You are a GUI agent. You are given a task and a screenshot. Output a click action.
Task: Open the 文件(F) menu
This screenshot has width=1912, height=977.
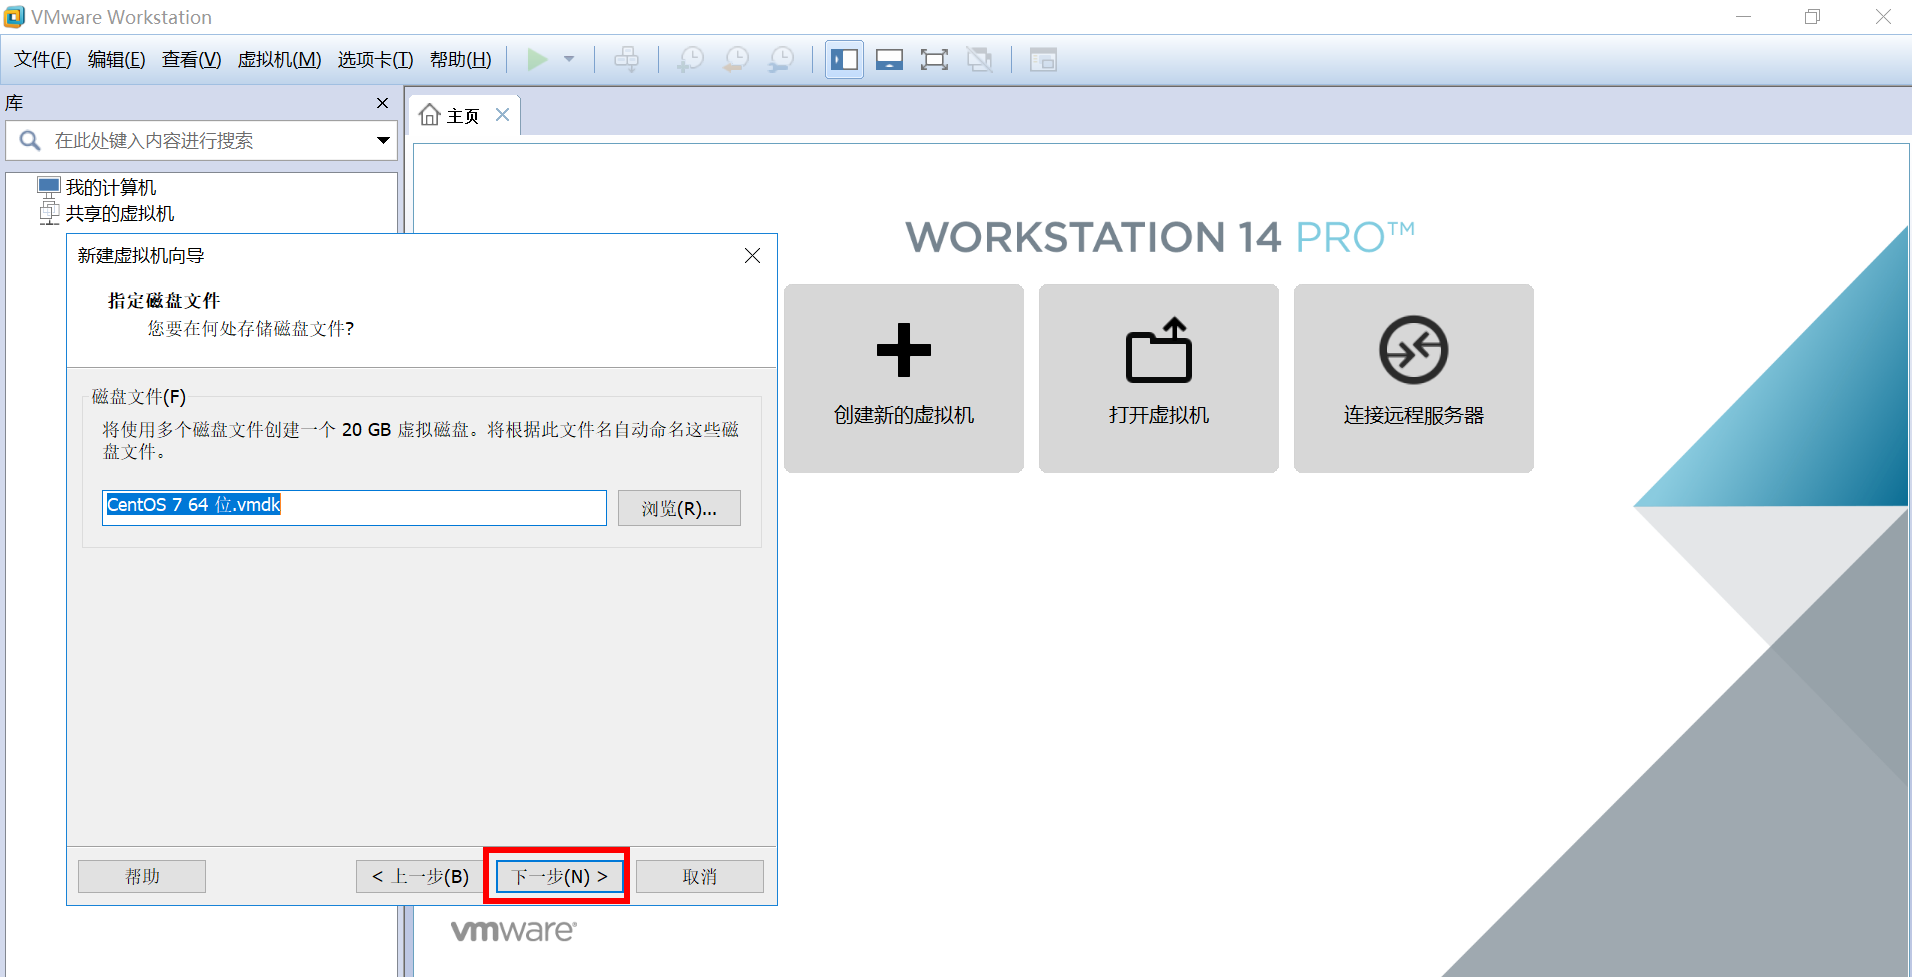(x=43, y=60)
